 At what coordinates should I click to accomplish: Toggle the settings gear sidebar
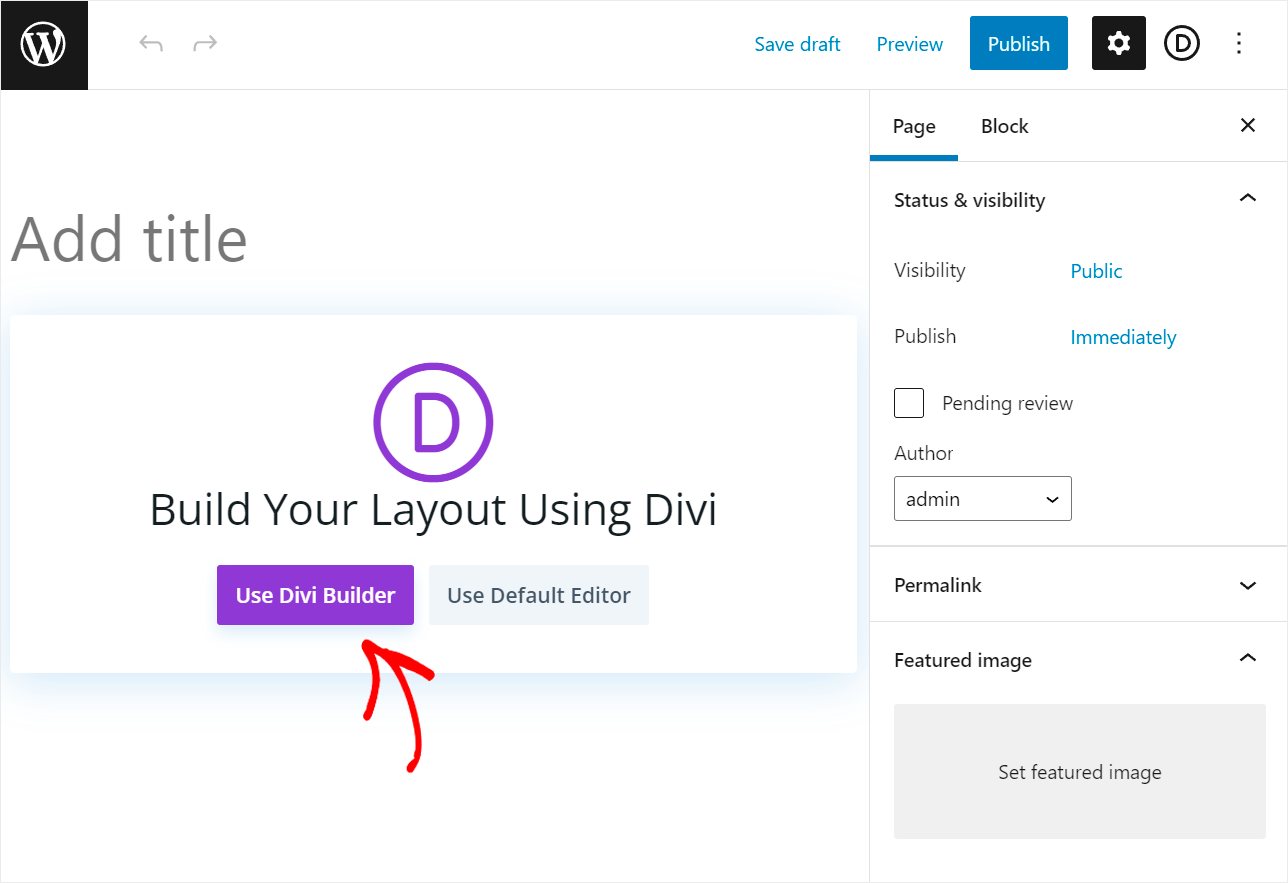click(1119, 43)
